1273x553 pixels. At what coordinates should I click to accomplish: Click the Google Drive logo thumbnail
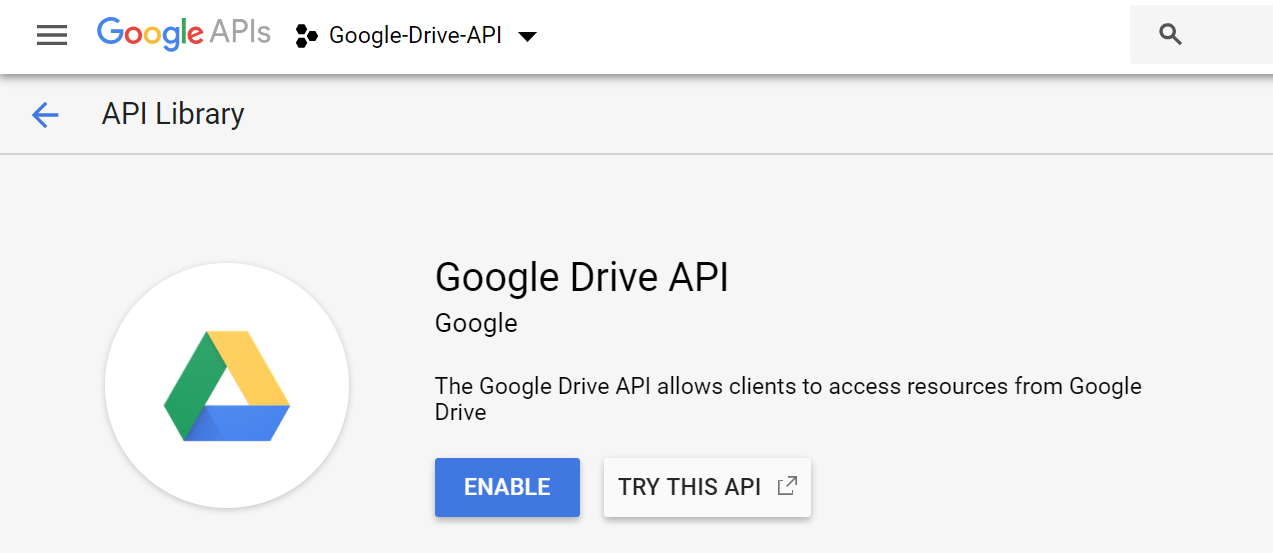click(x=227, y=385)
